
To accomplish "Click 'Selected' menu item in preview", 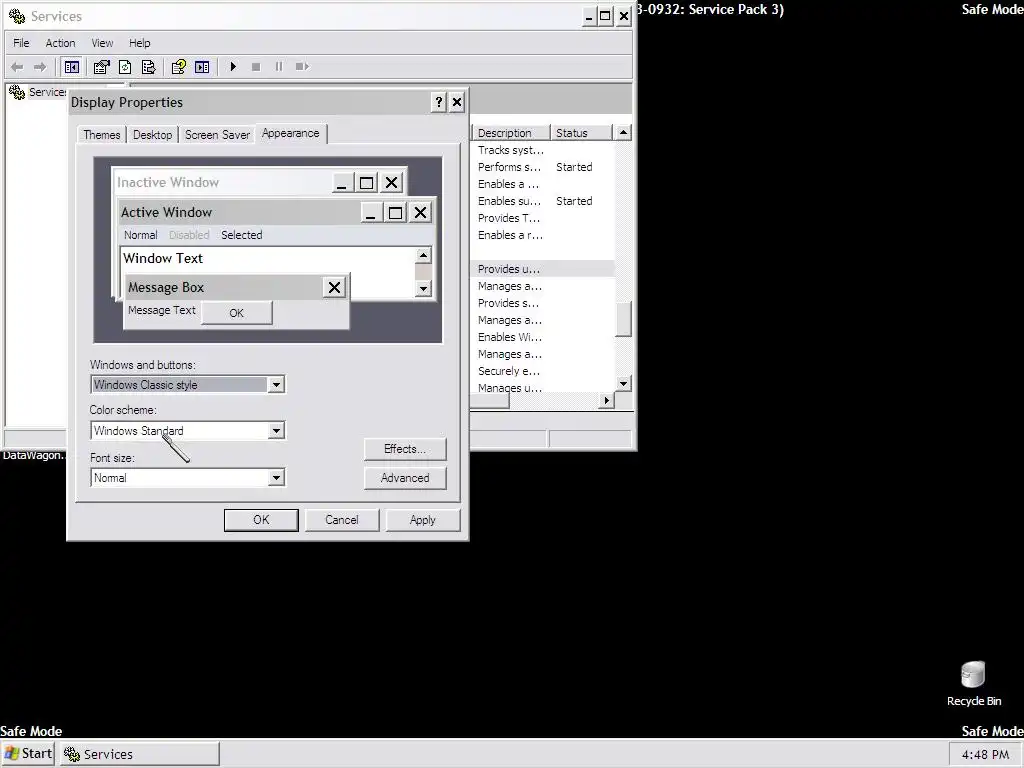I will [x=242, y=235].
